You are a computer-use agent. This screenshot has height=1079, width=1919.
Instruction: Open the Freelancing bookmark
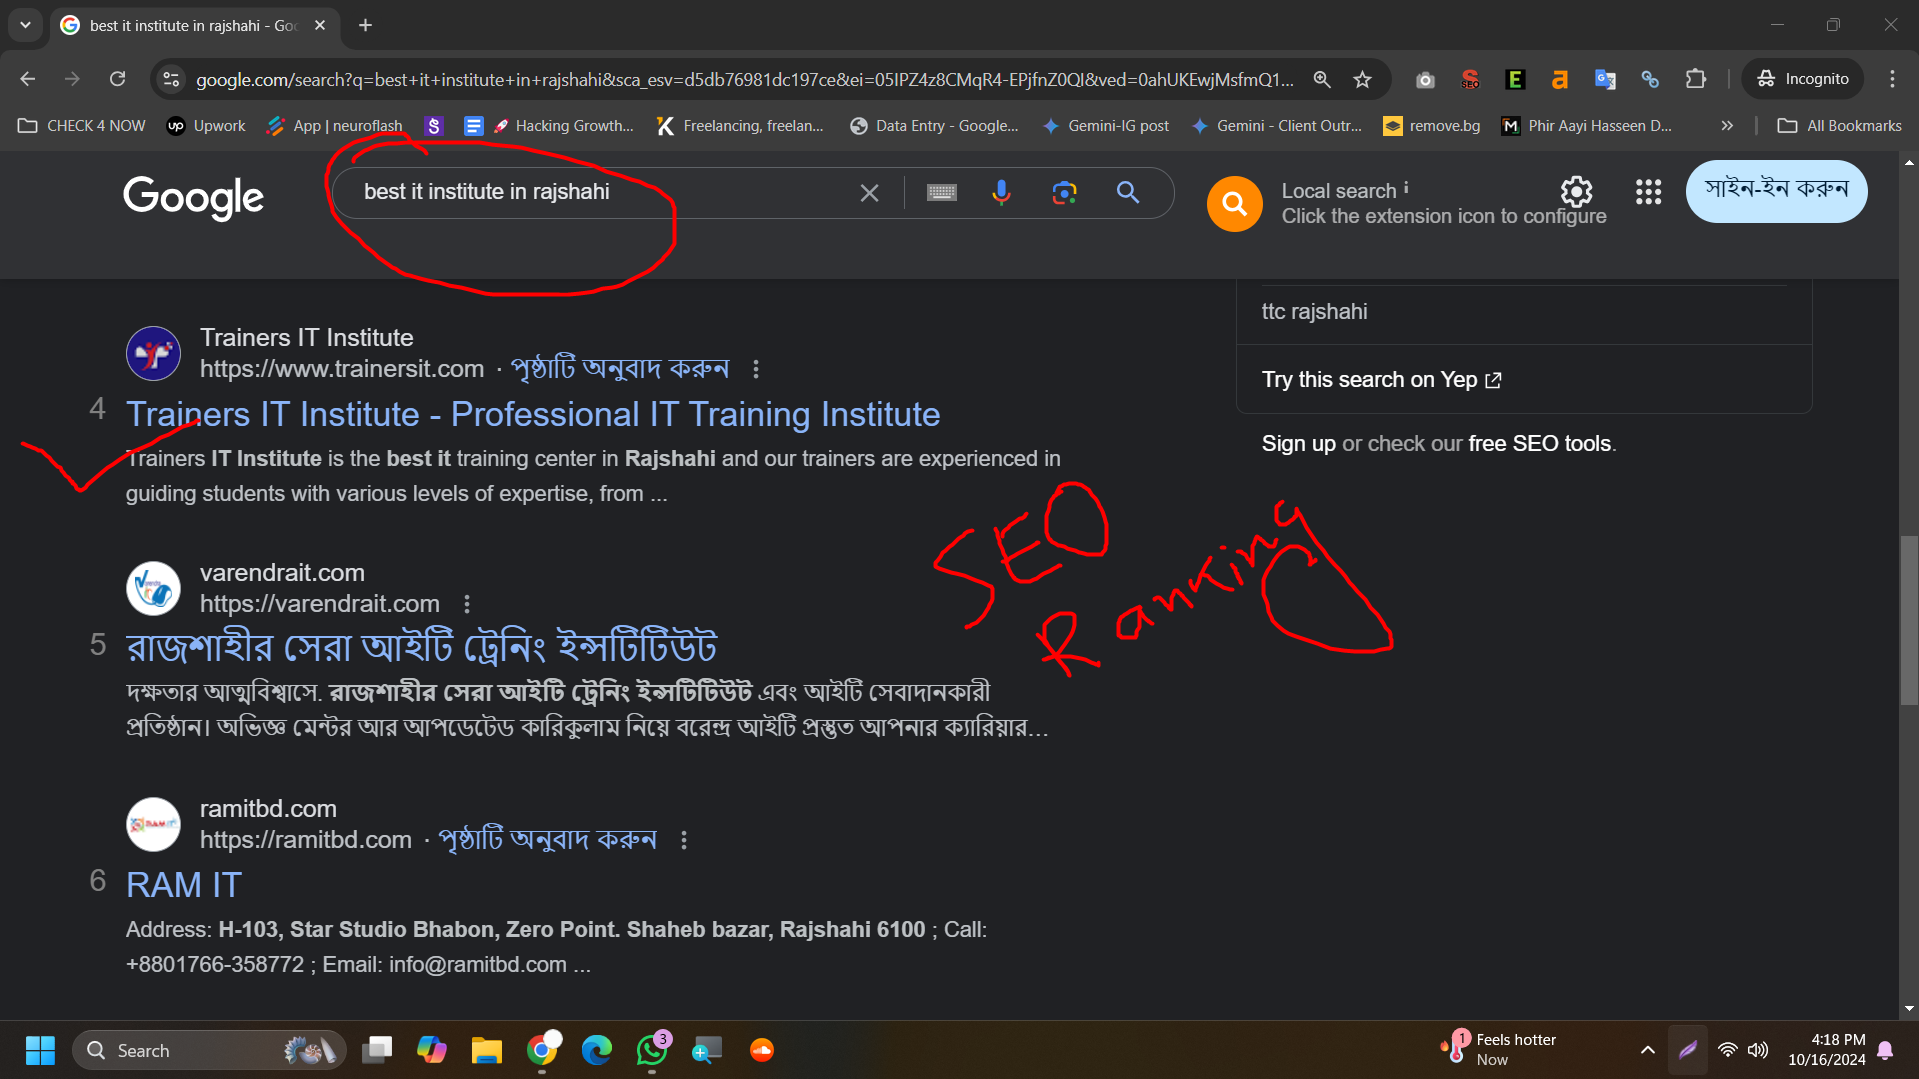pyautogui.click(x=740, y=126)
